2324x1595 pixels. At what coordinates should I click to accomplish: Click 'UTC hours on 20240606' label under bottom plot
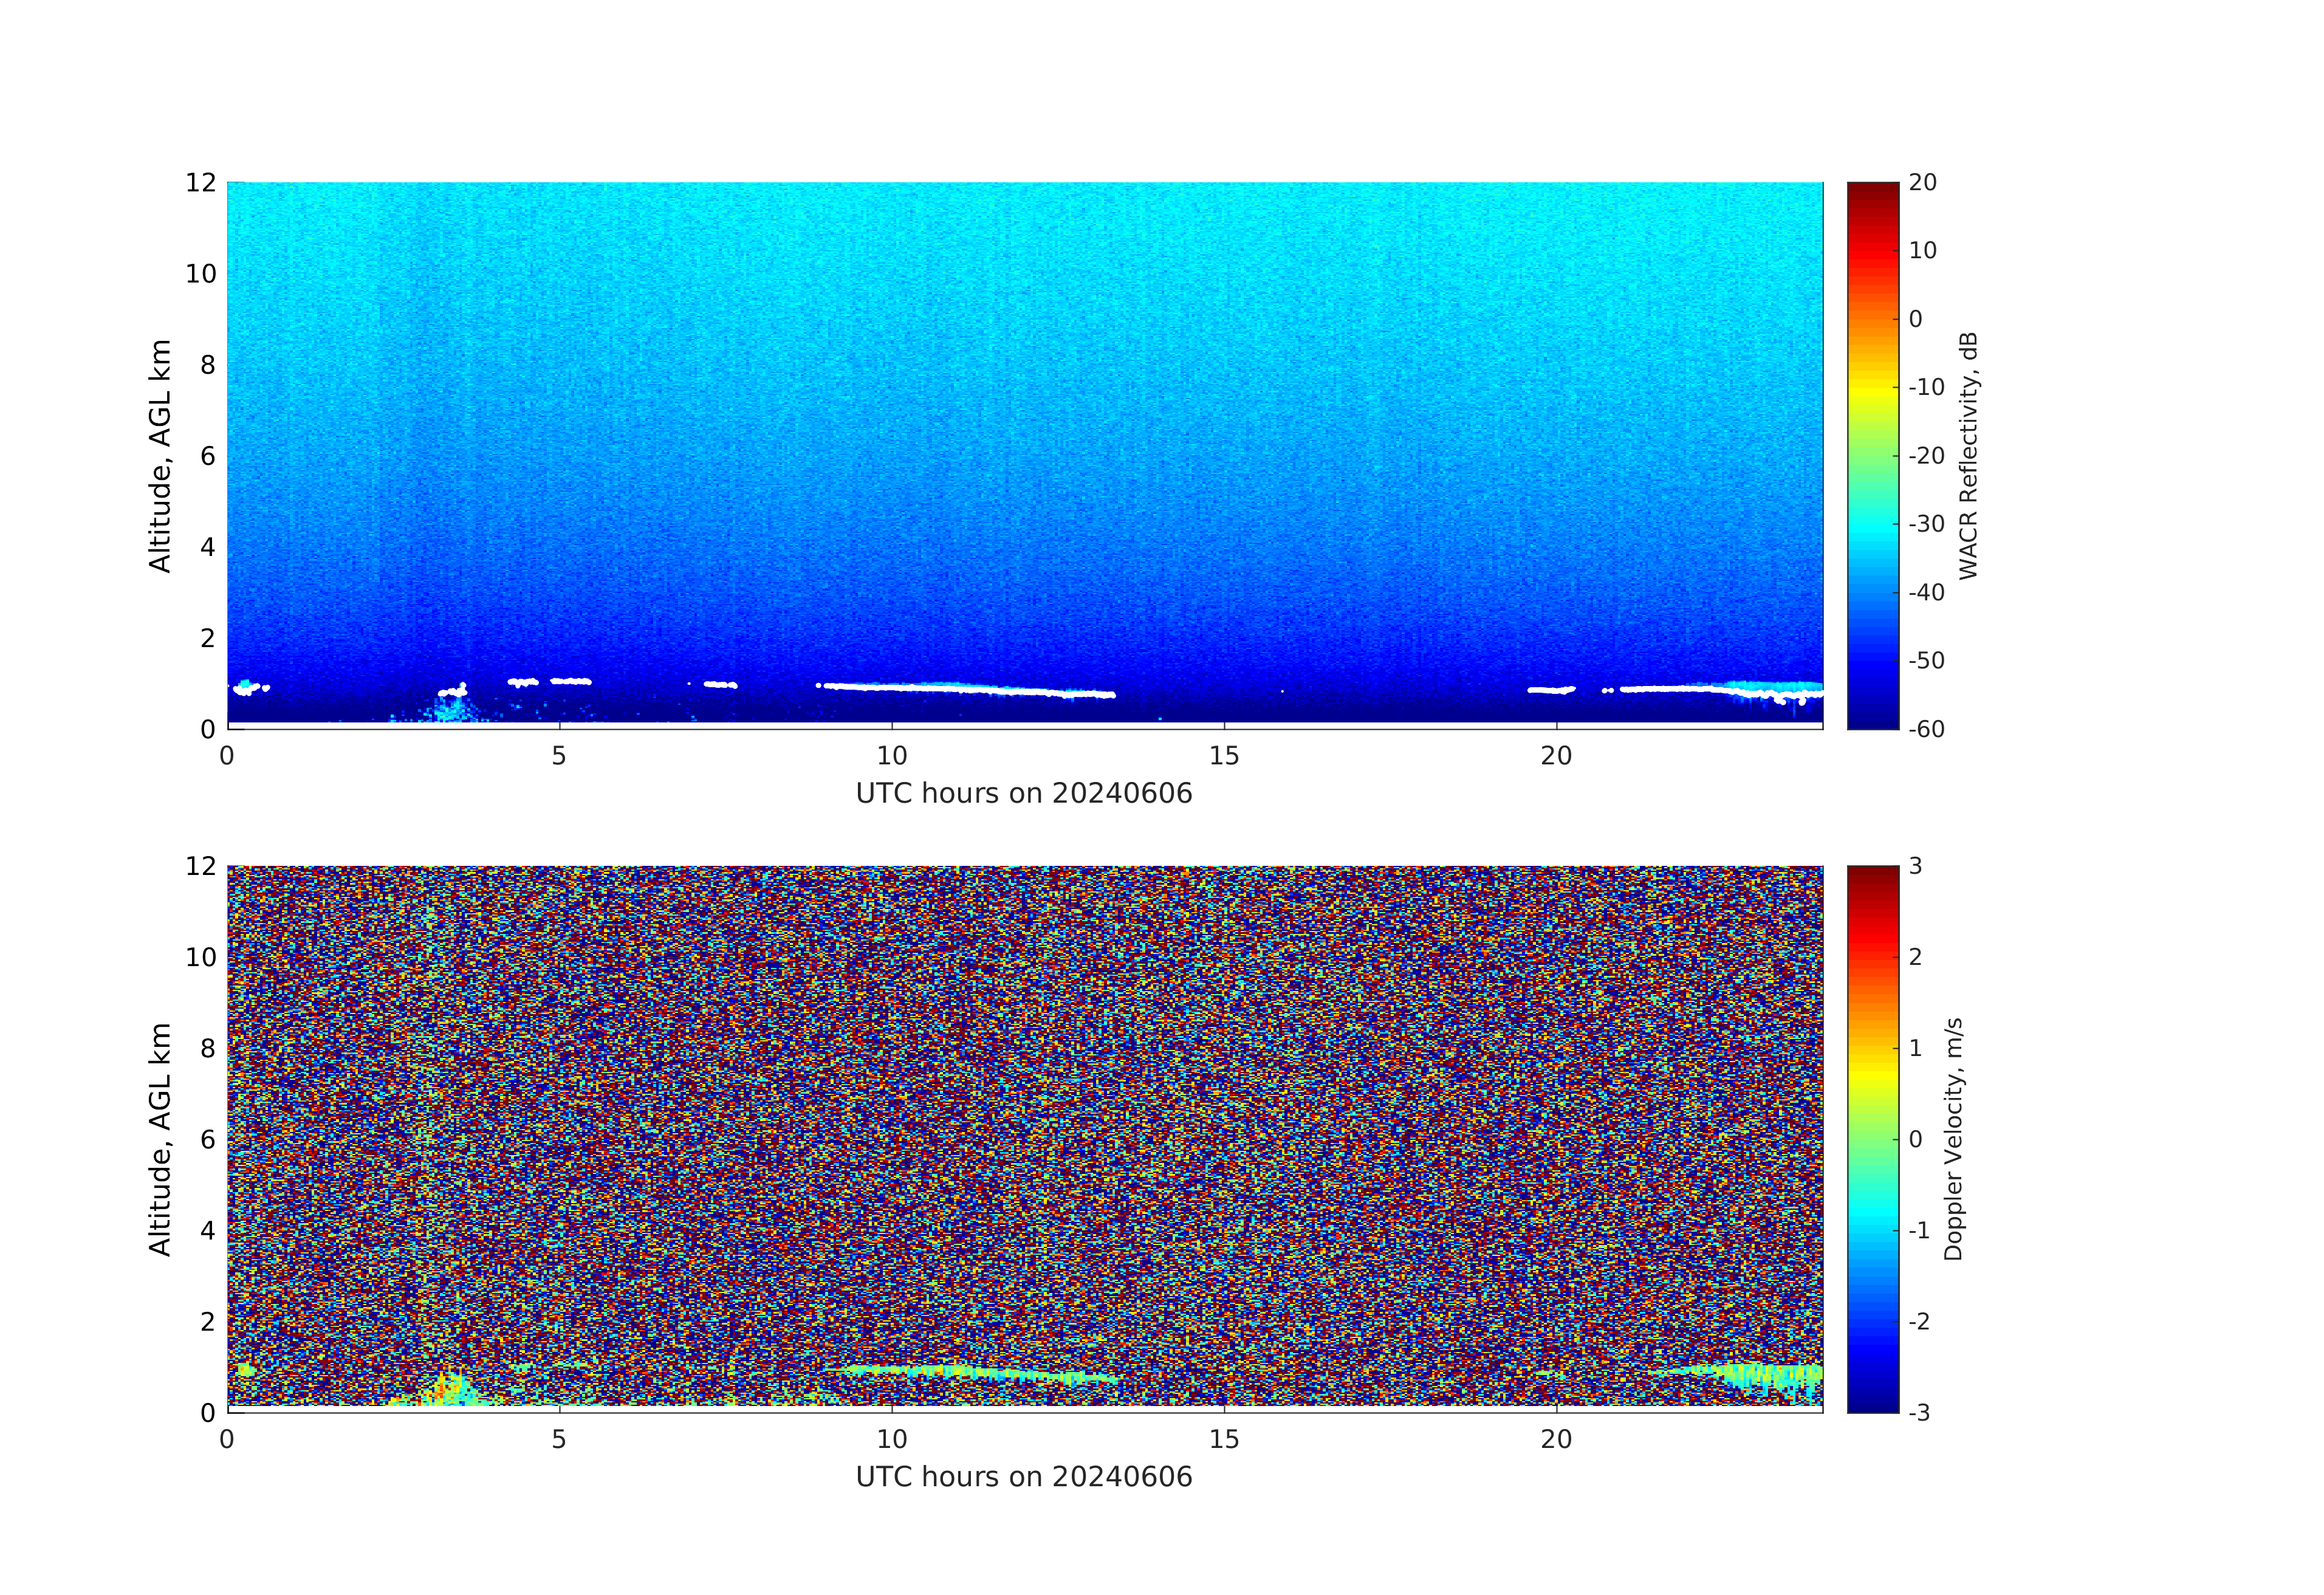1024,1477
